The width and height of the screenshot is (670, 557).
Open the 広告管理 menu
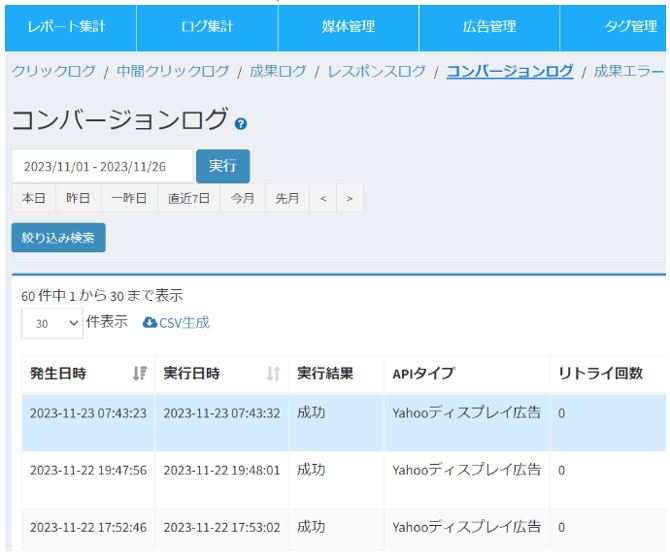489,27
